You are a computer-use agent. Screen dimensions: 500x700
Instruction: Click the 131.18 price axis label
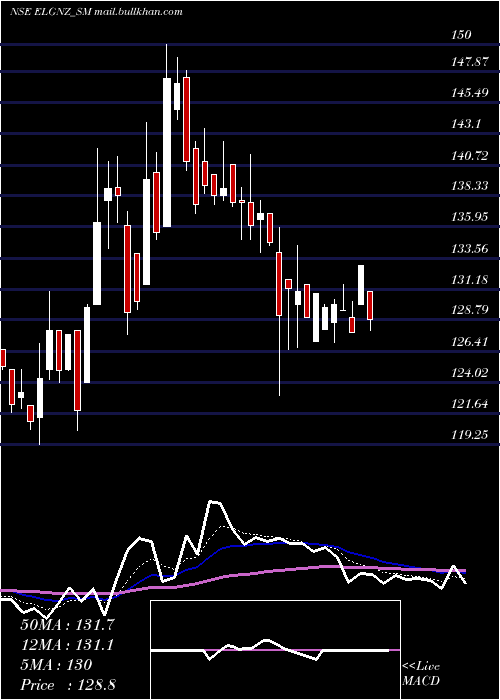[471, 280]
